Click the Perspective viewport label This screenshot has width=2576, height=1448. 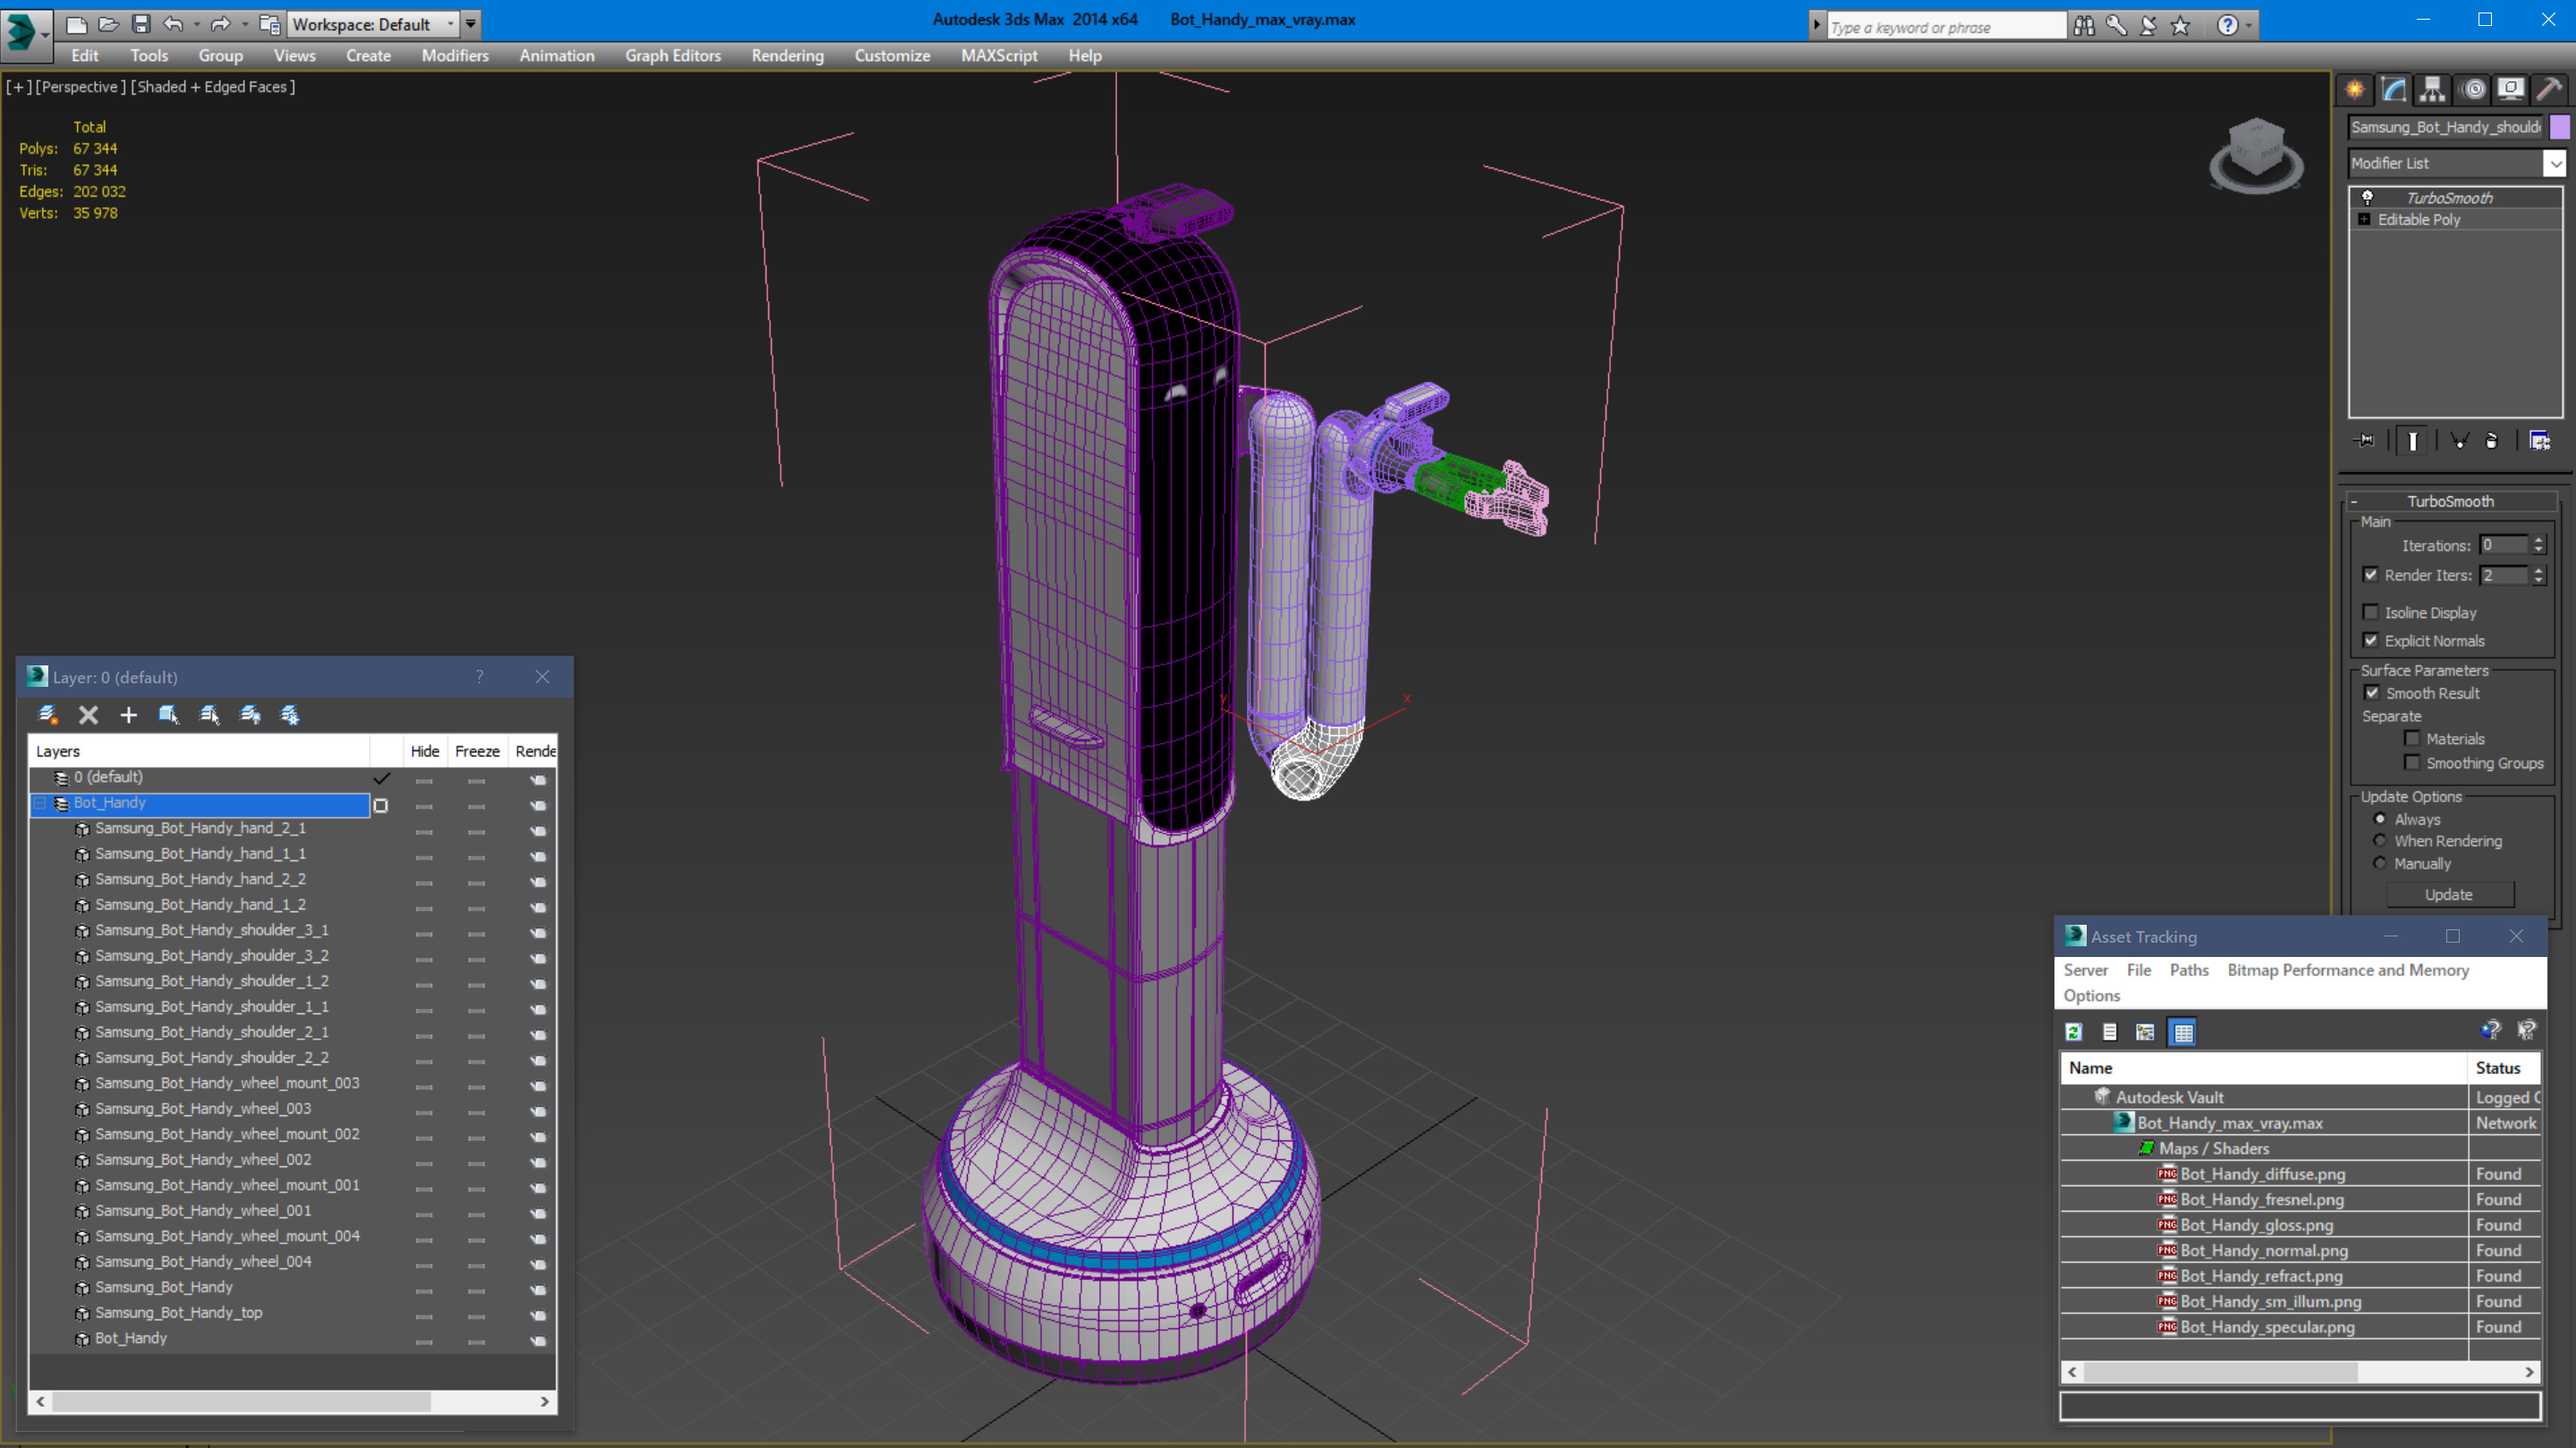81,87
